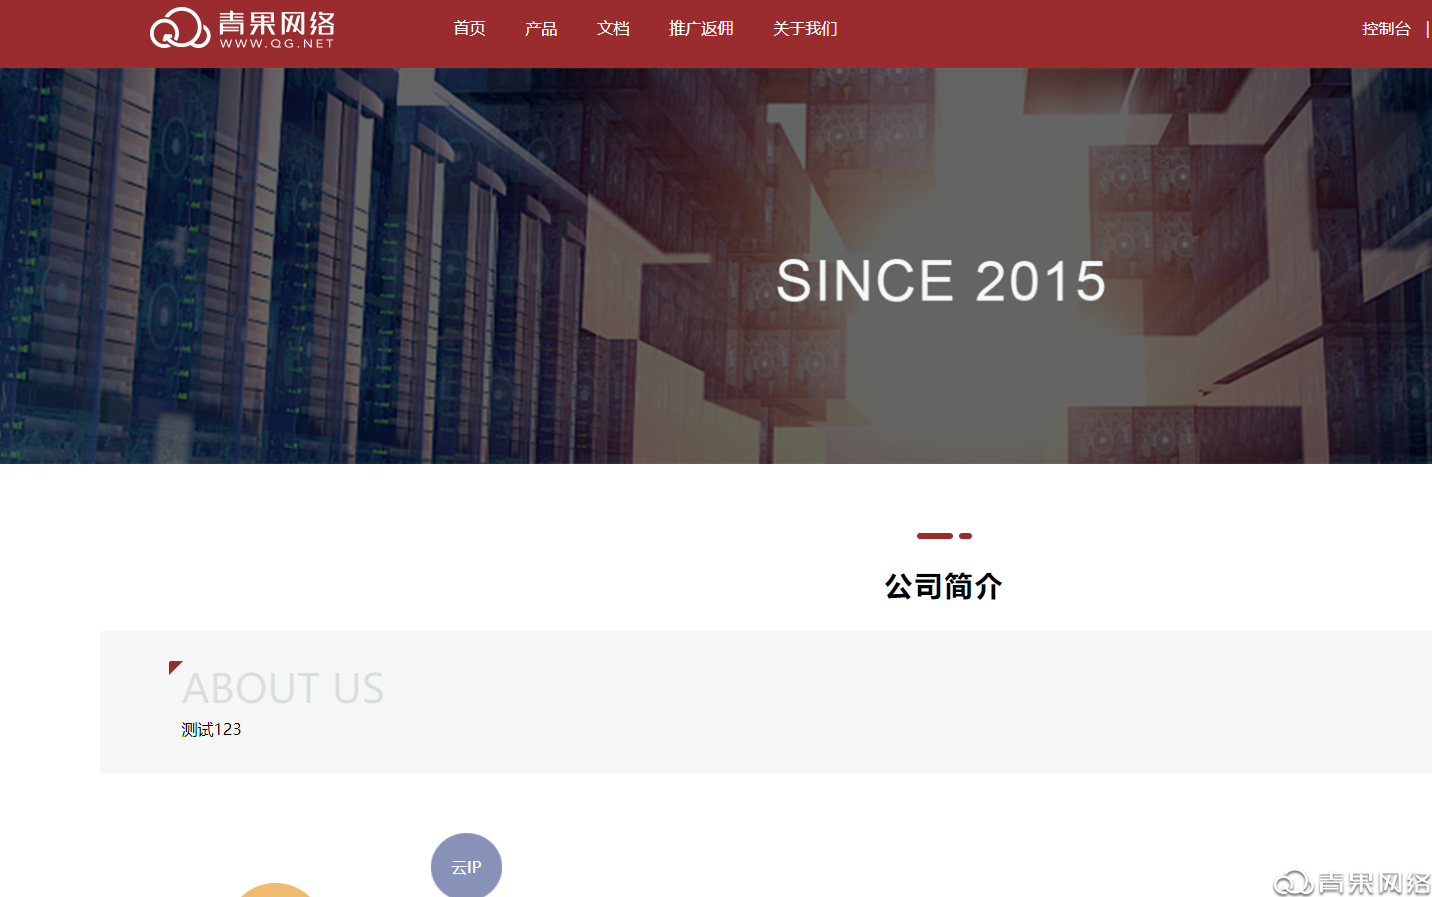The height and width of the screenshot is (897, 1432).
Task: Open the 产品 menu item
Action: coord(541,28)
